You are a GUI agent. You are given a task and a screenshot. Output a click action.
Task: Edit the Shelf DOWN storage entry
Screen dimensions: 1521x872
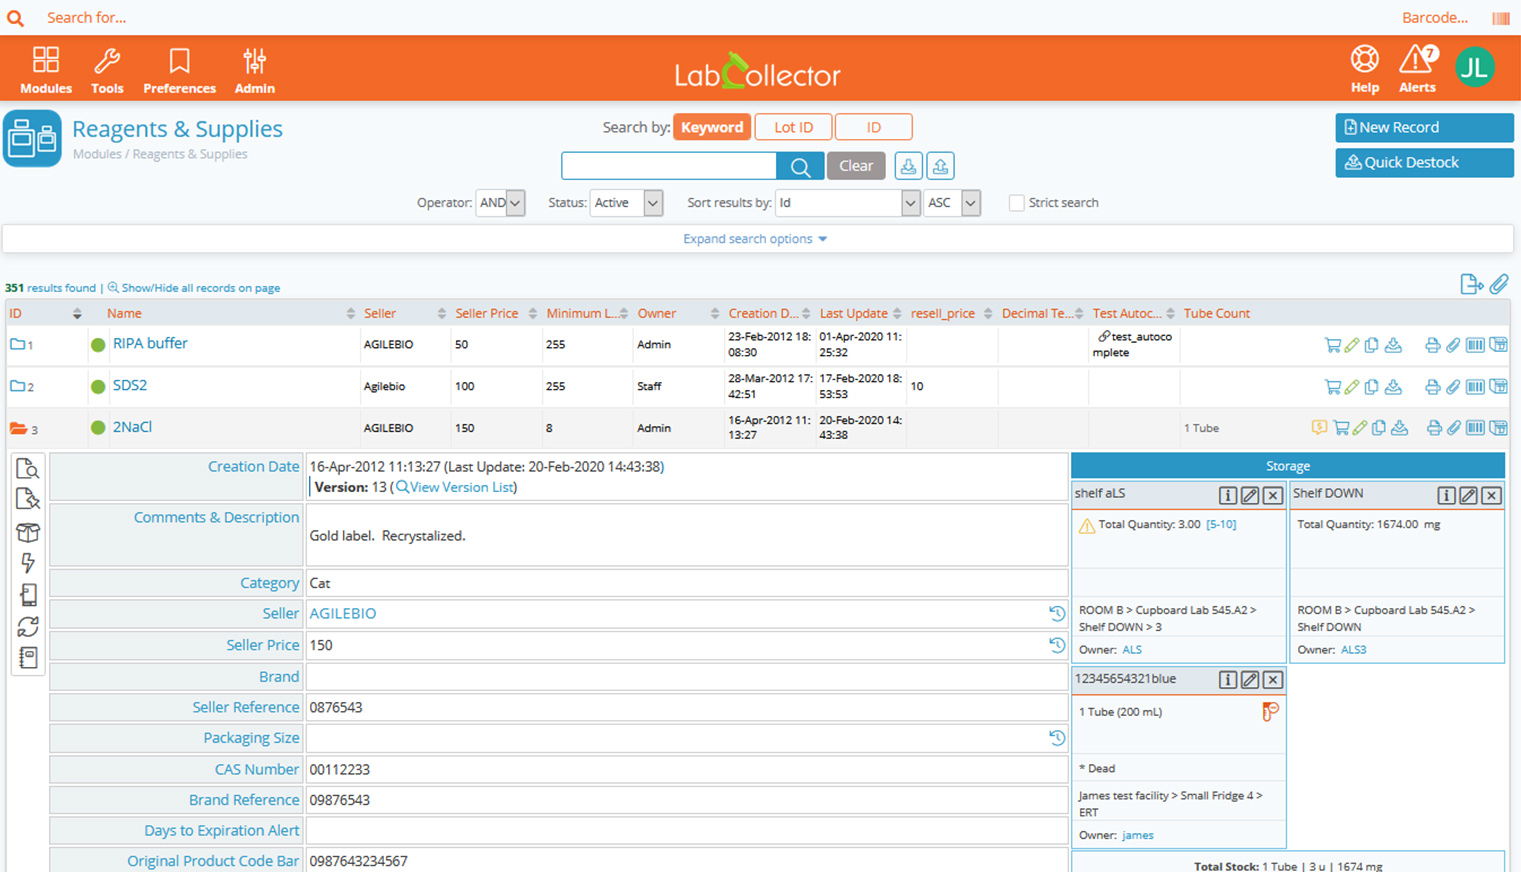point(1468,495)
